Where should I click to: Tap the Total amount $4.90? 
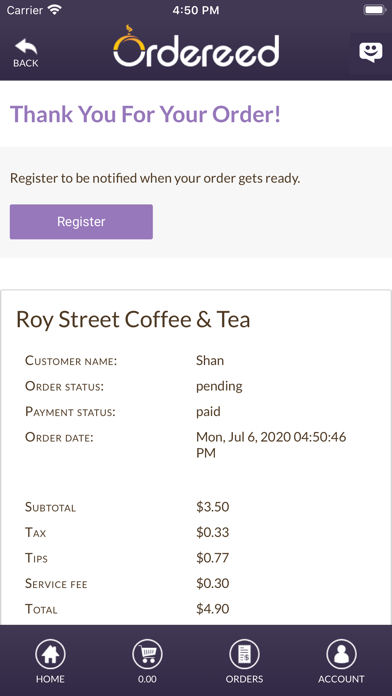[x=213, y=609]
